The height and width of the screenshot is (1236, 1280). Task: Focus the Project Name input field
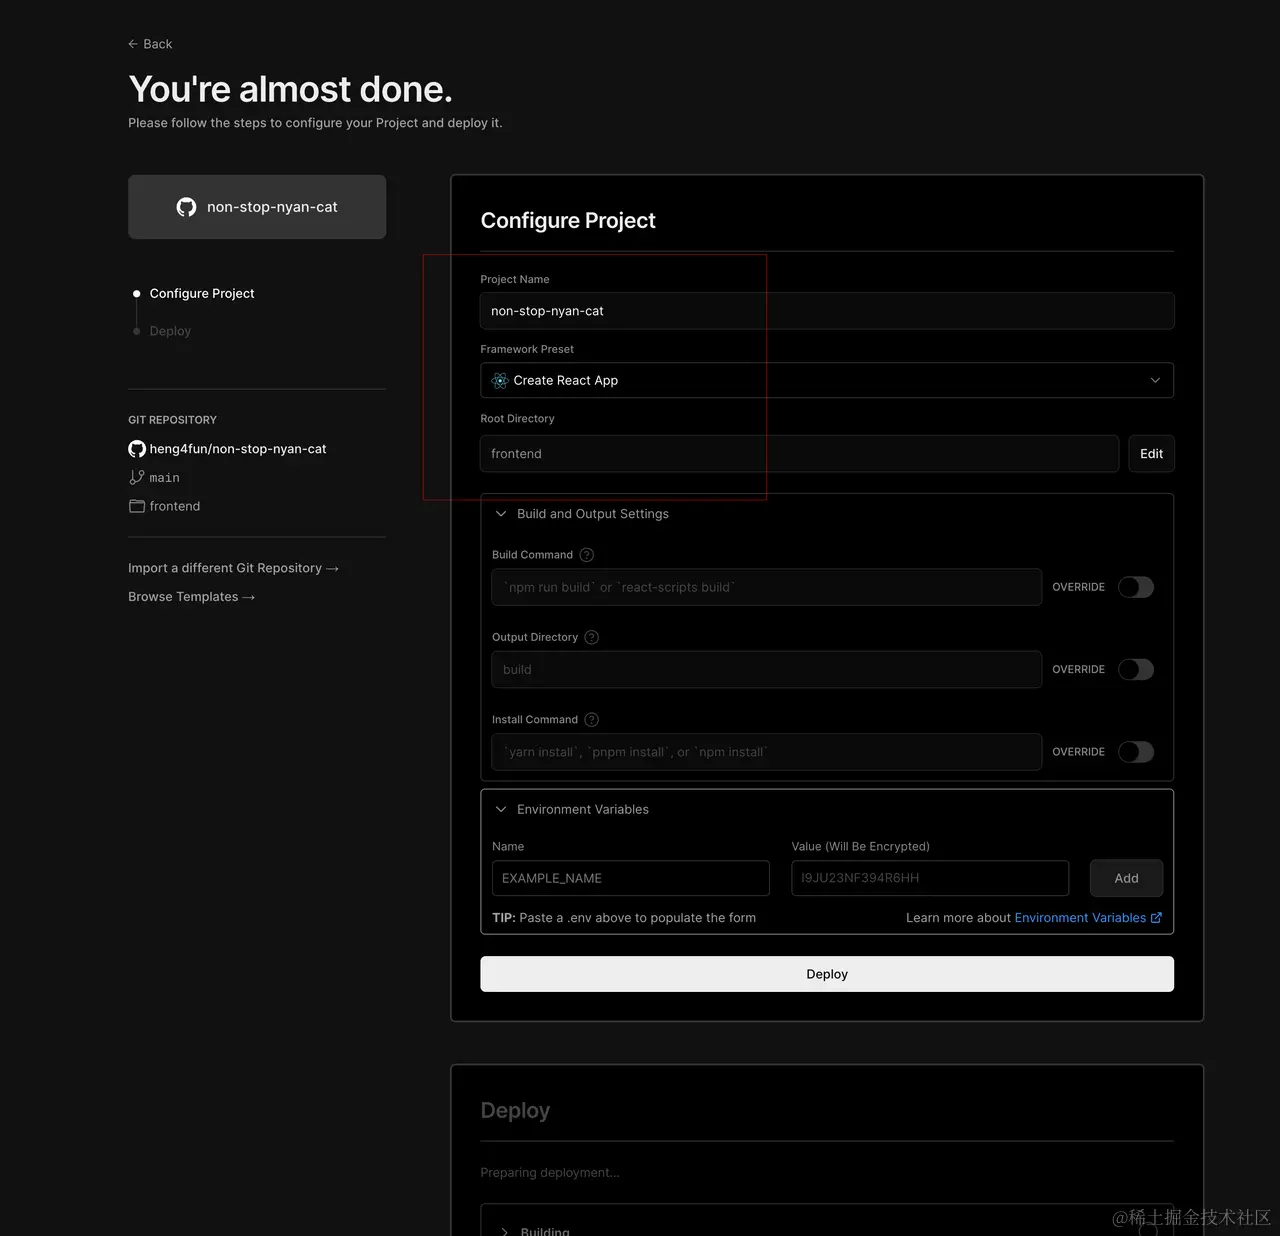[x=827, y=311]
